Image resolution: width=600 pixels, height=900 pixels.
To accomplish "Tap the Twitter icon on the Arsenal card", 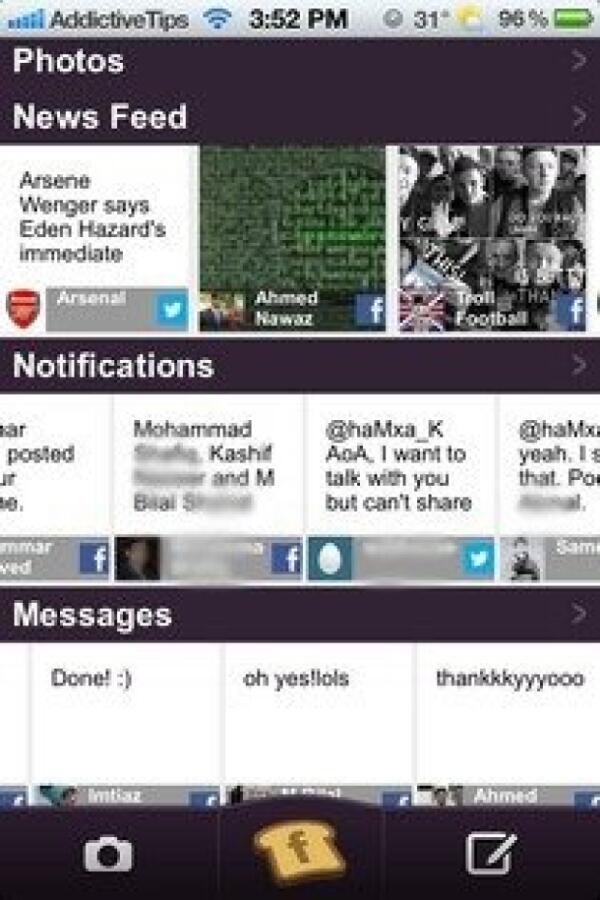I will (171, 311).
